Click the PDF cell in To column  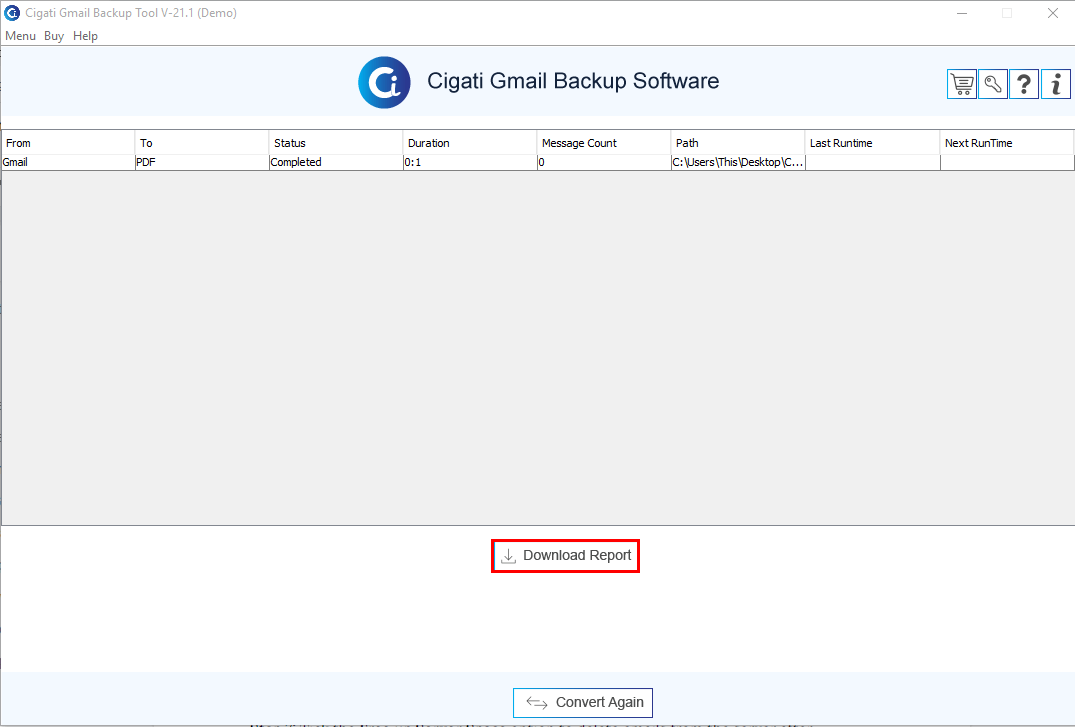(x=202, y=163)
